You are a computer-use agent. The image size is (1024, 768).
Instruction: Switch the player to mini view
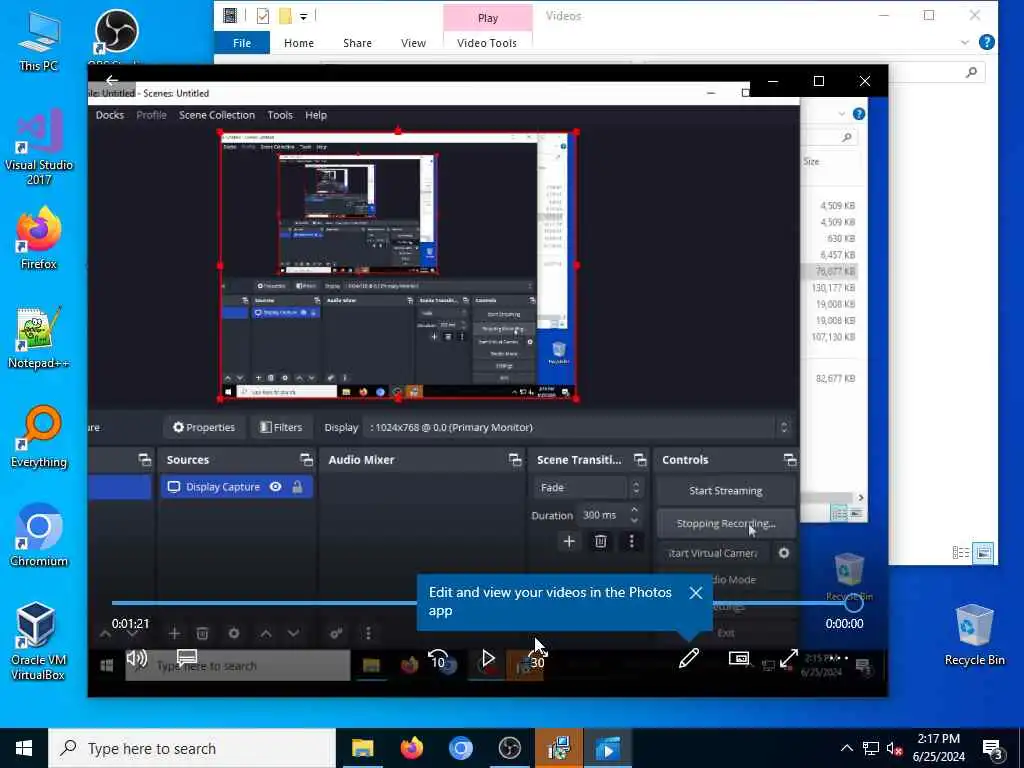point(739,658)
